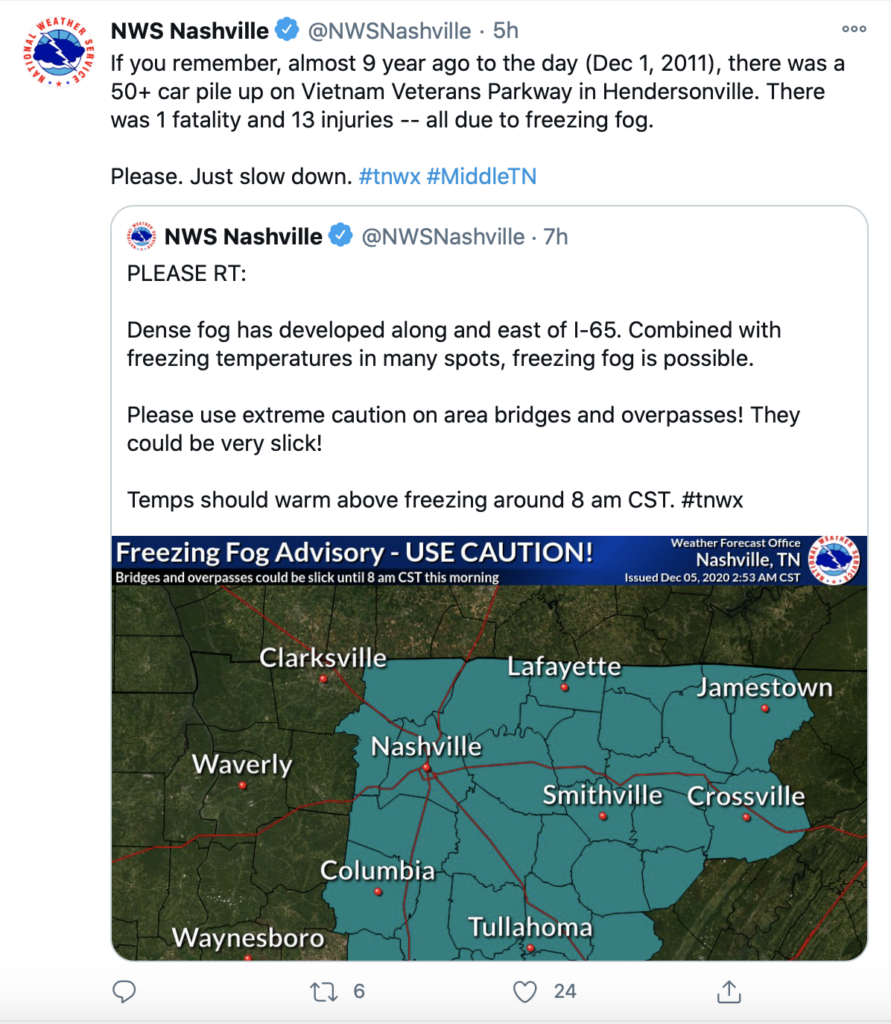Open the Freezing Fog Advisory map image
The height and width of the screenshot is (1024, 891).
[x=489, y=748]
